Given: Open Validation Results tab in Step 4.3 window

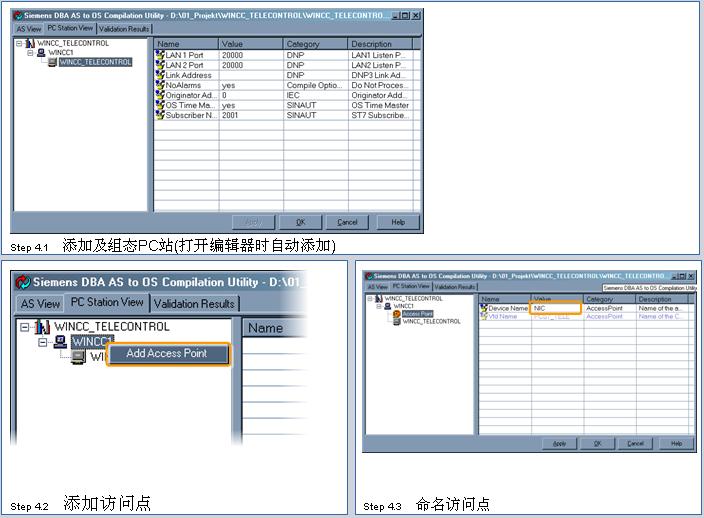Looking at the screenshot, I should [x=455, y=286].
